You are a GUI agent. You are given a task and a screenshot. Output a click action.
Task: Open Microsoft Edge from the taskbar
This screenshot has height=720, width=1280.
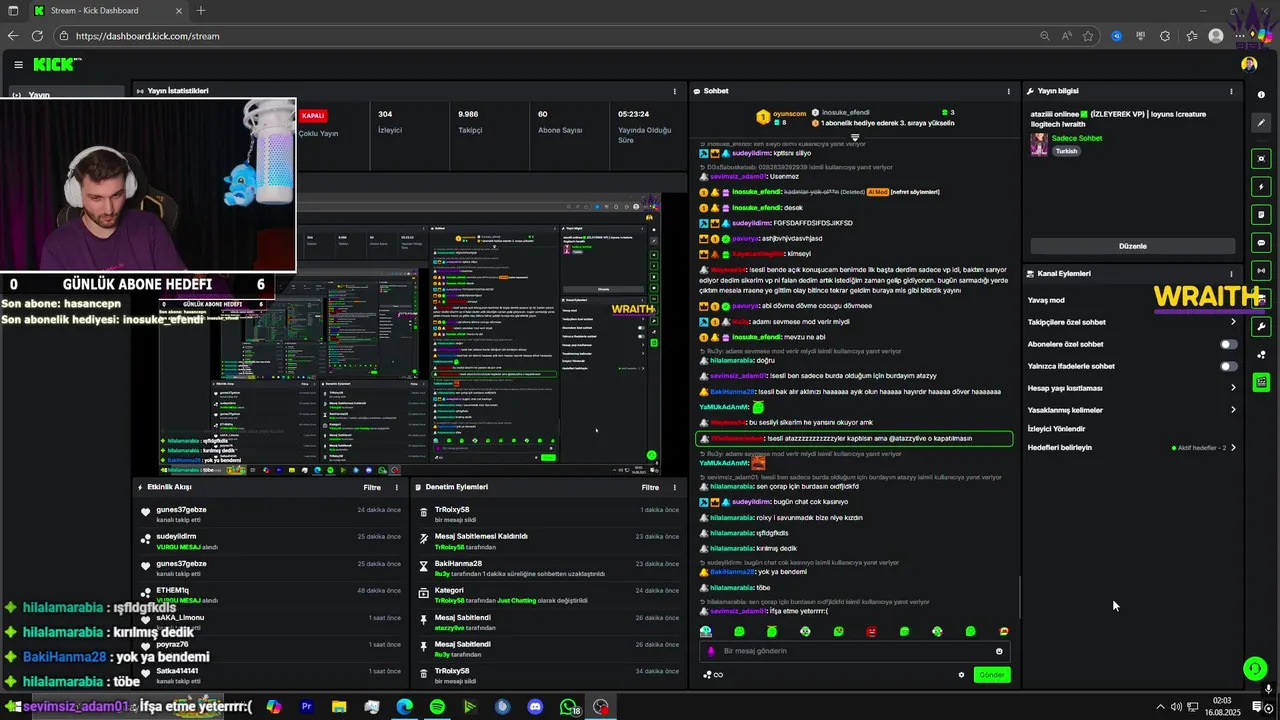tap(404, 707)
